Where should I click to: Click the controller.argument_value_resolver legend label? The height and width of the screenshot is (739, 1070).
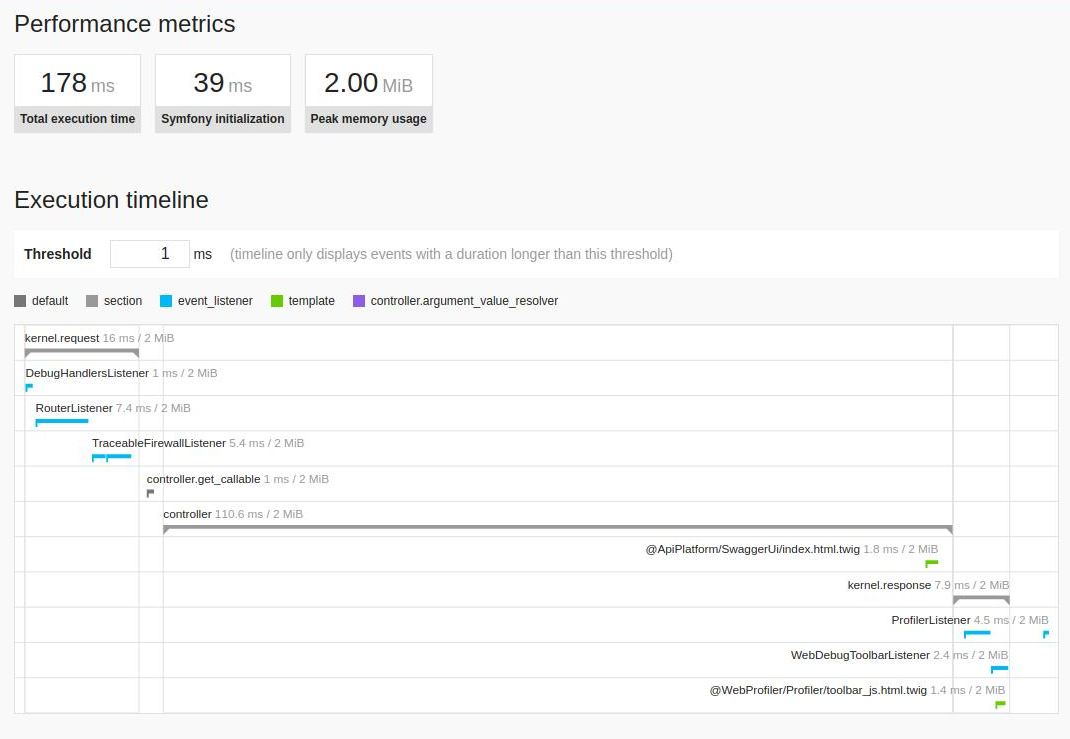click(x=464, y=301)
